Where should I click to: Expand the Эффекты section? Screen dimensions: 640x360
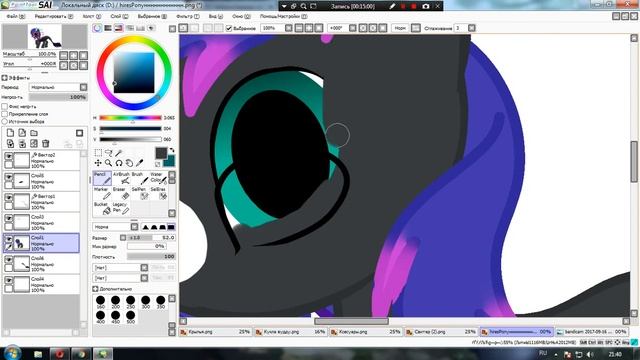point(4,78)
